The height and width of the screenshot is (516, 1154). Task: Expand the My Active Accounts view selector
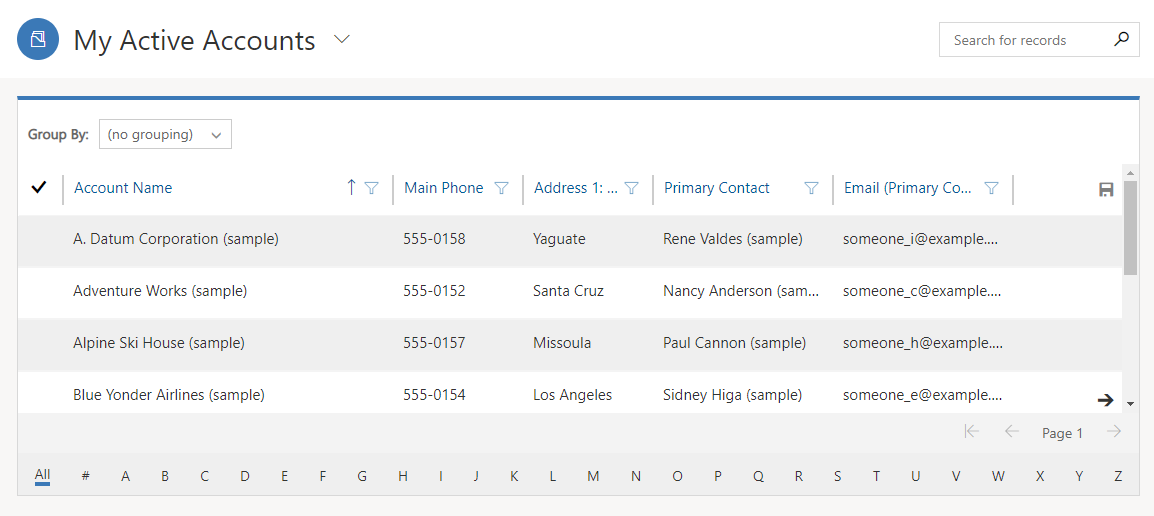pyautogui.click(x=341, y=40)
